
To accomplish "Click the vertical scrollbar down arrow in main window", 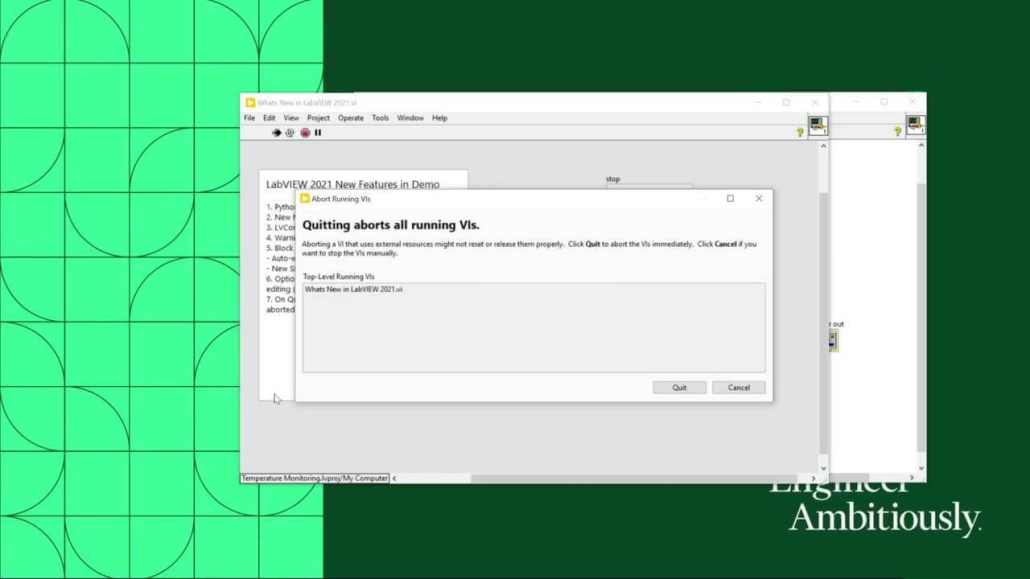I will click(823, 469).
